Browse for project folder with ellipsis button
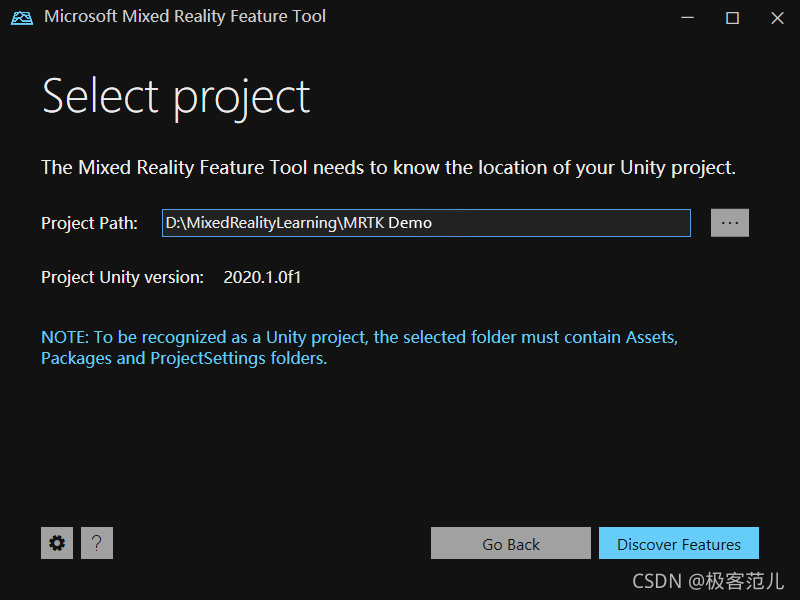The image size is (800, 600). [730, 223]
